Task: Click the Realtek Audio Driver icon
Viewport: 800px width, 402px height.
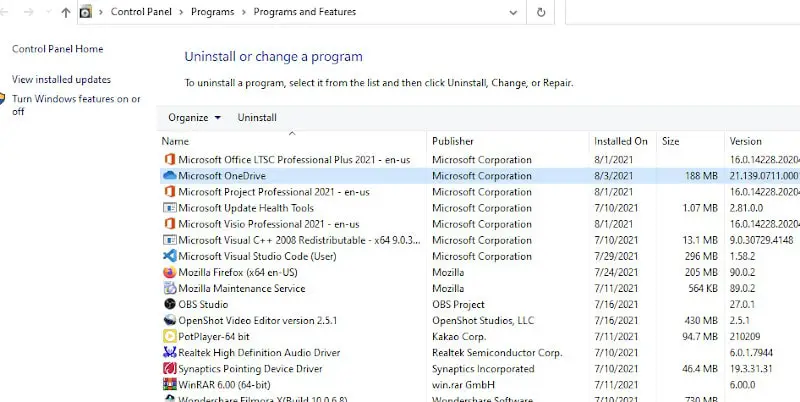Action: click(169, 353)
